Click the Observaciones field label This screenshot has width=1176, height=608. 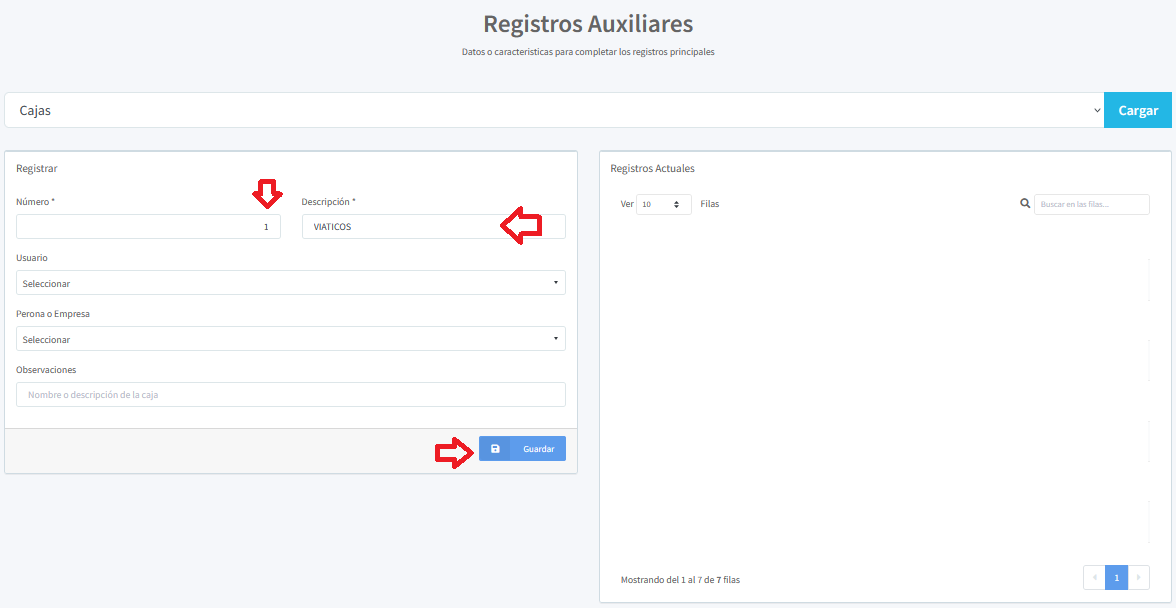click(46, 370)
